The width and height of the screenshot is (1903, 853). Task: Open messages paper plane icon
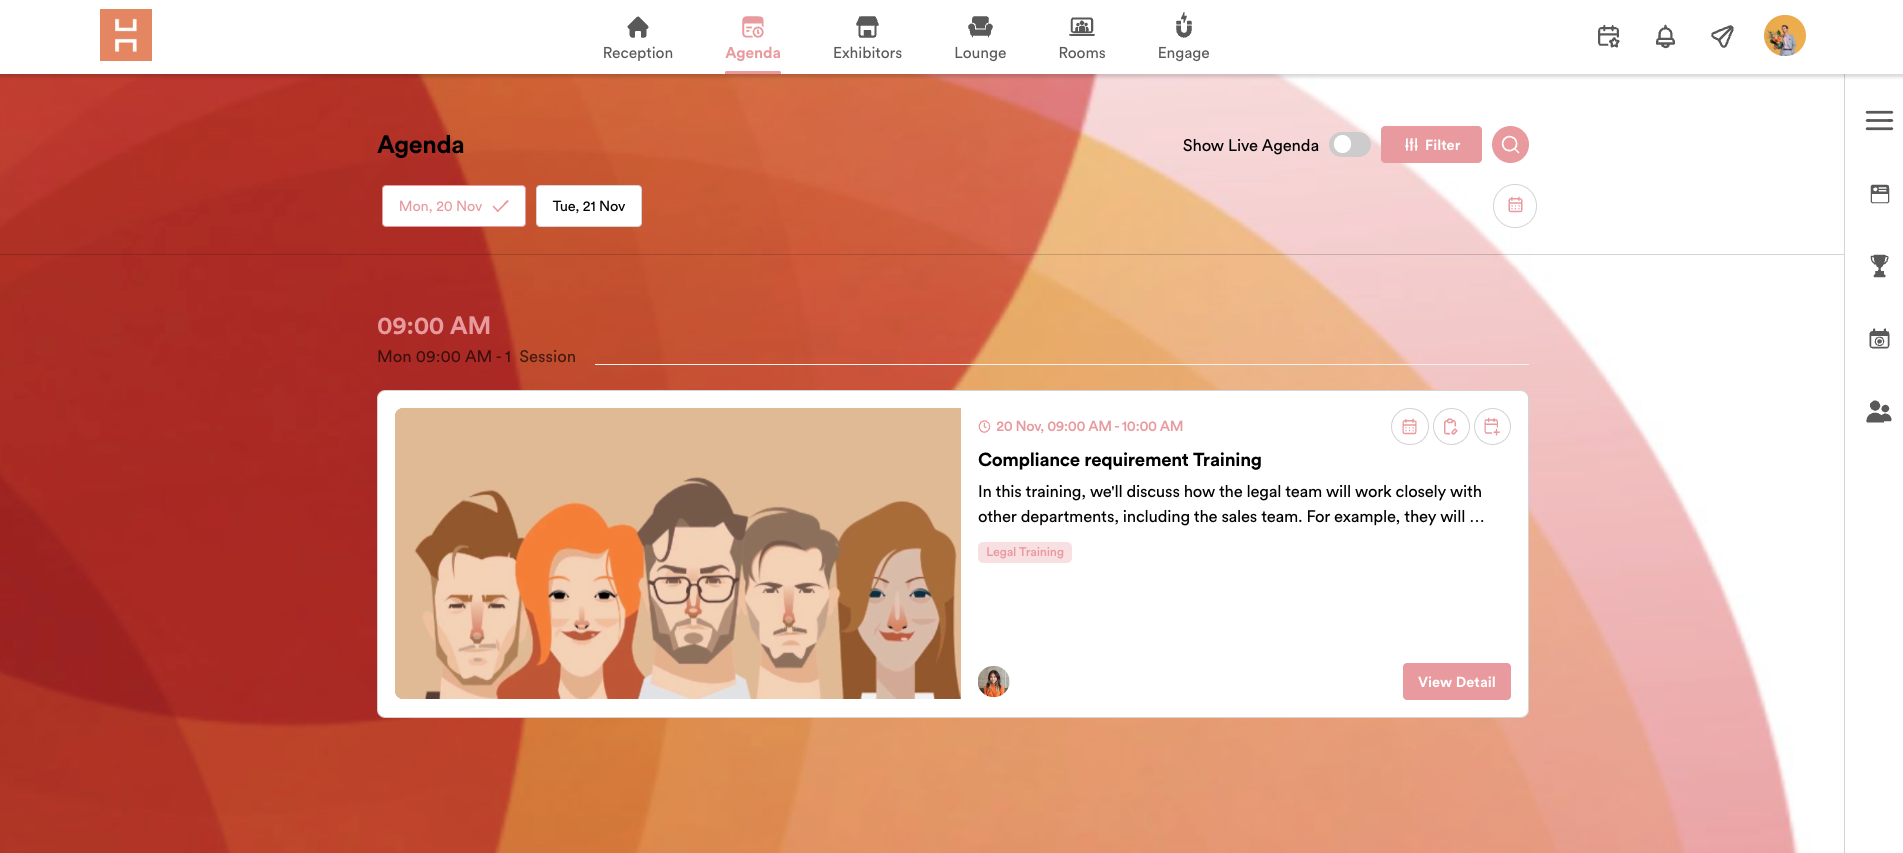(1722, 37)
